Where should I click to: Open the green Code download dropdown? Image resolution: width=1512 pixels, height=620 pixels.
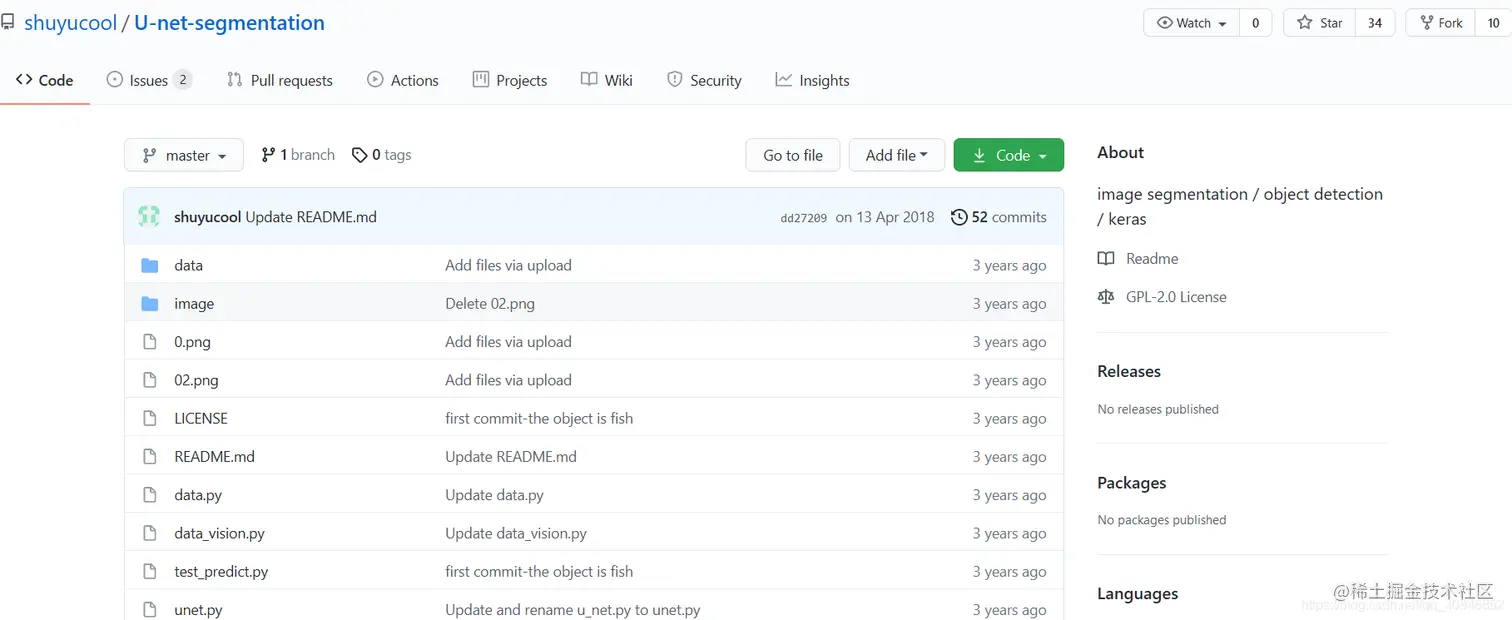point(1009,155)
